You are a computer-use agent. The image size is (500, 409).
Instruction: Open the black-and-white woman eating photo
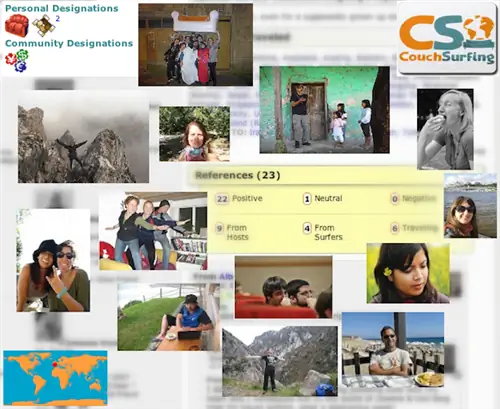445,129
